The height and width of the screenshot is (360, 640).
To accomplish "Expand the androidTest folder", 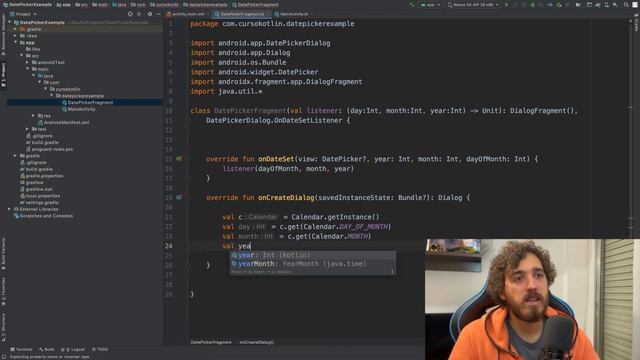I will pyautogui.click(x=28, y=62).
